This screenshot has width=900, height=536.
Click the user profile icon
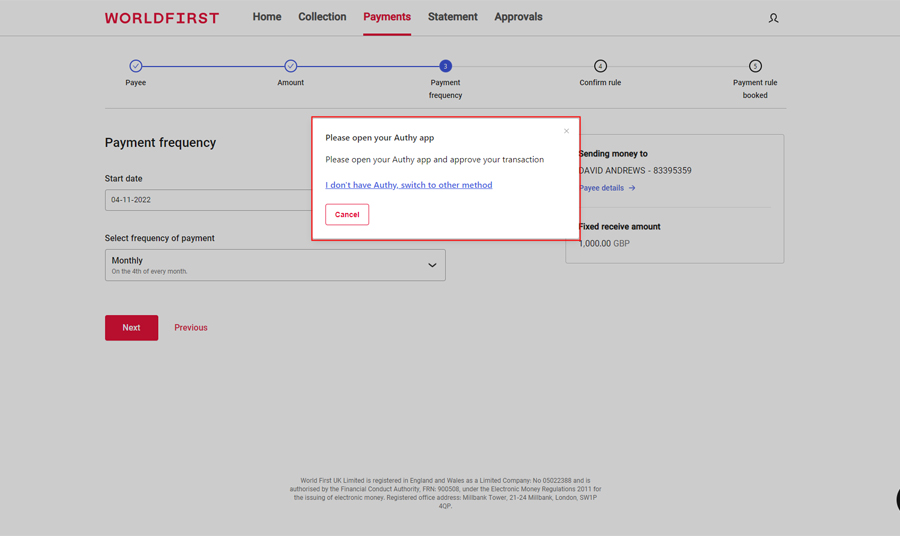tap(773, 18)
